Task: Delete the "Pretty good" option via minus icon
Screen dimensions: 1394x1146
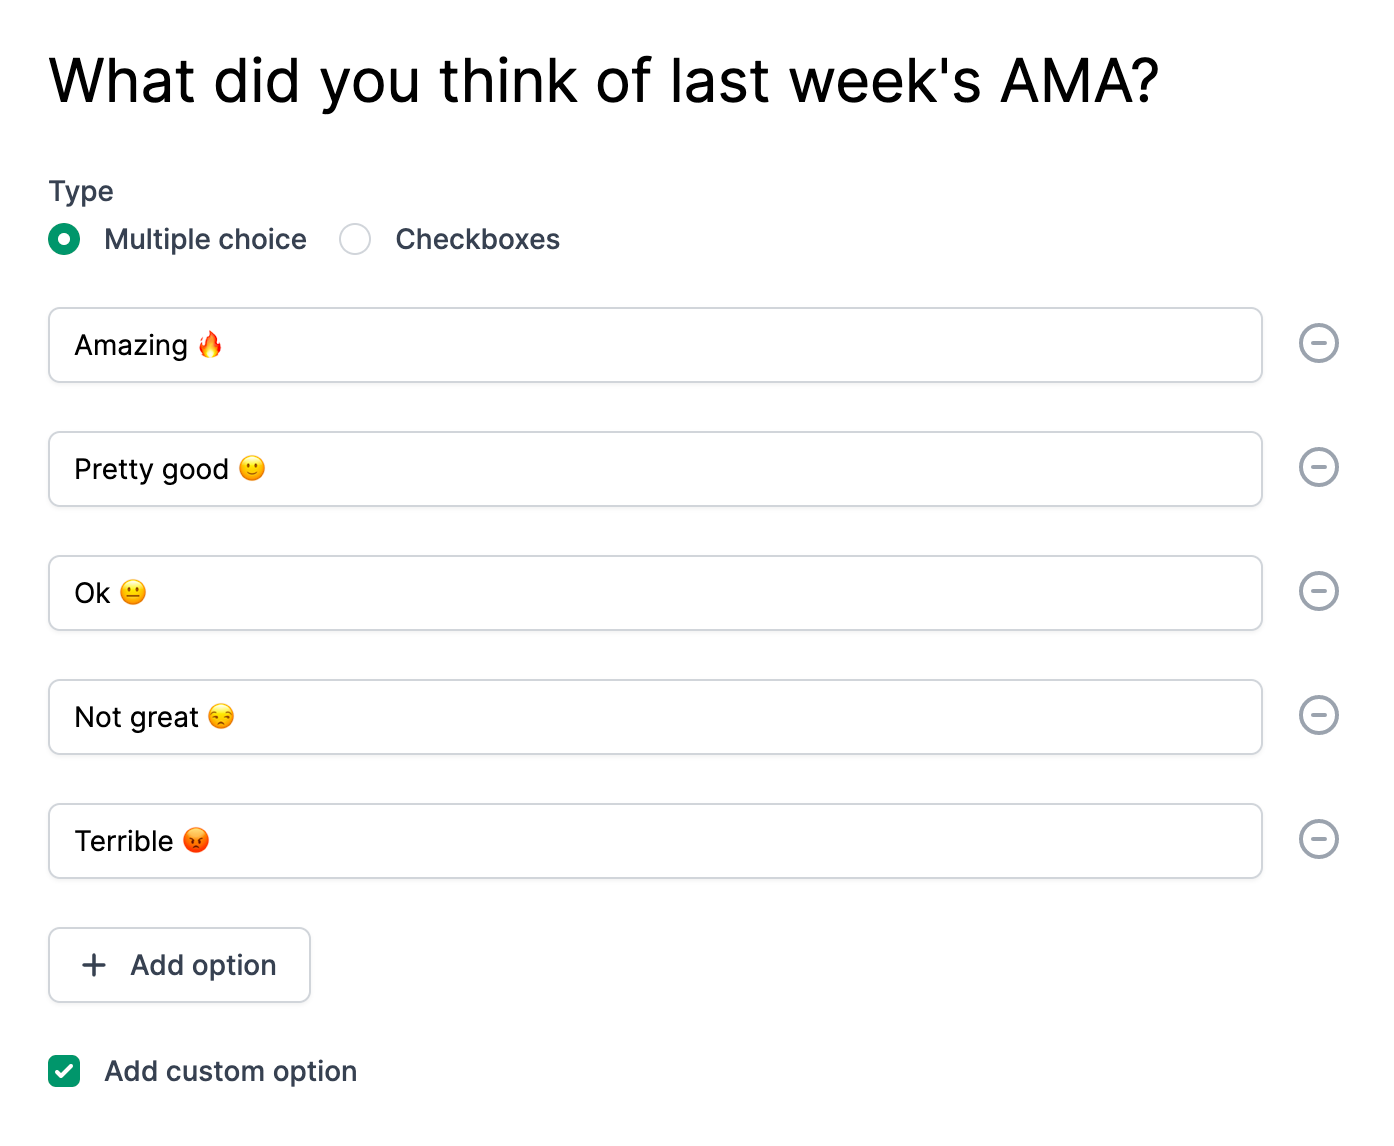Action: 1318,467
